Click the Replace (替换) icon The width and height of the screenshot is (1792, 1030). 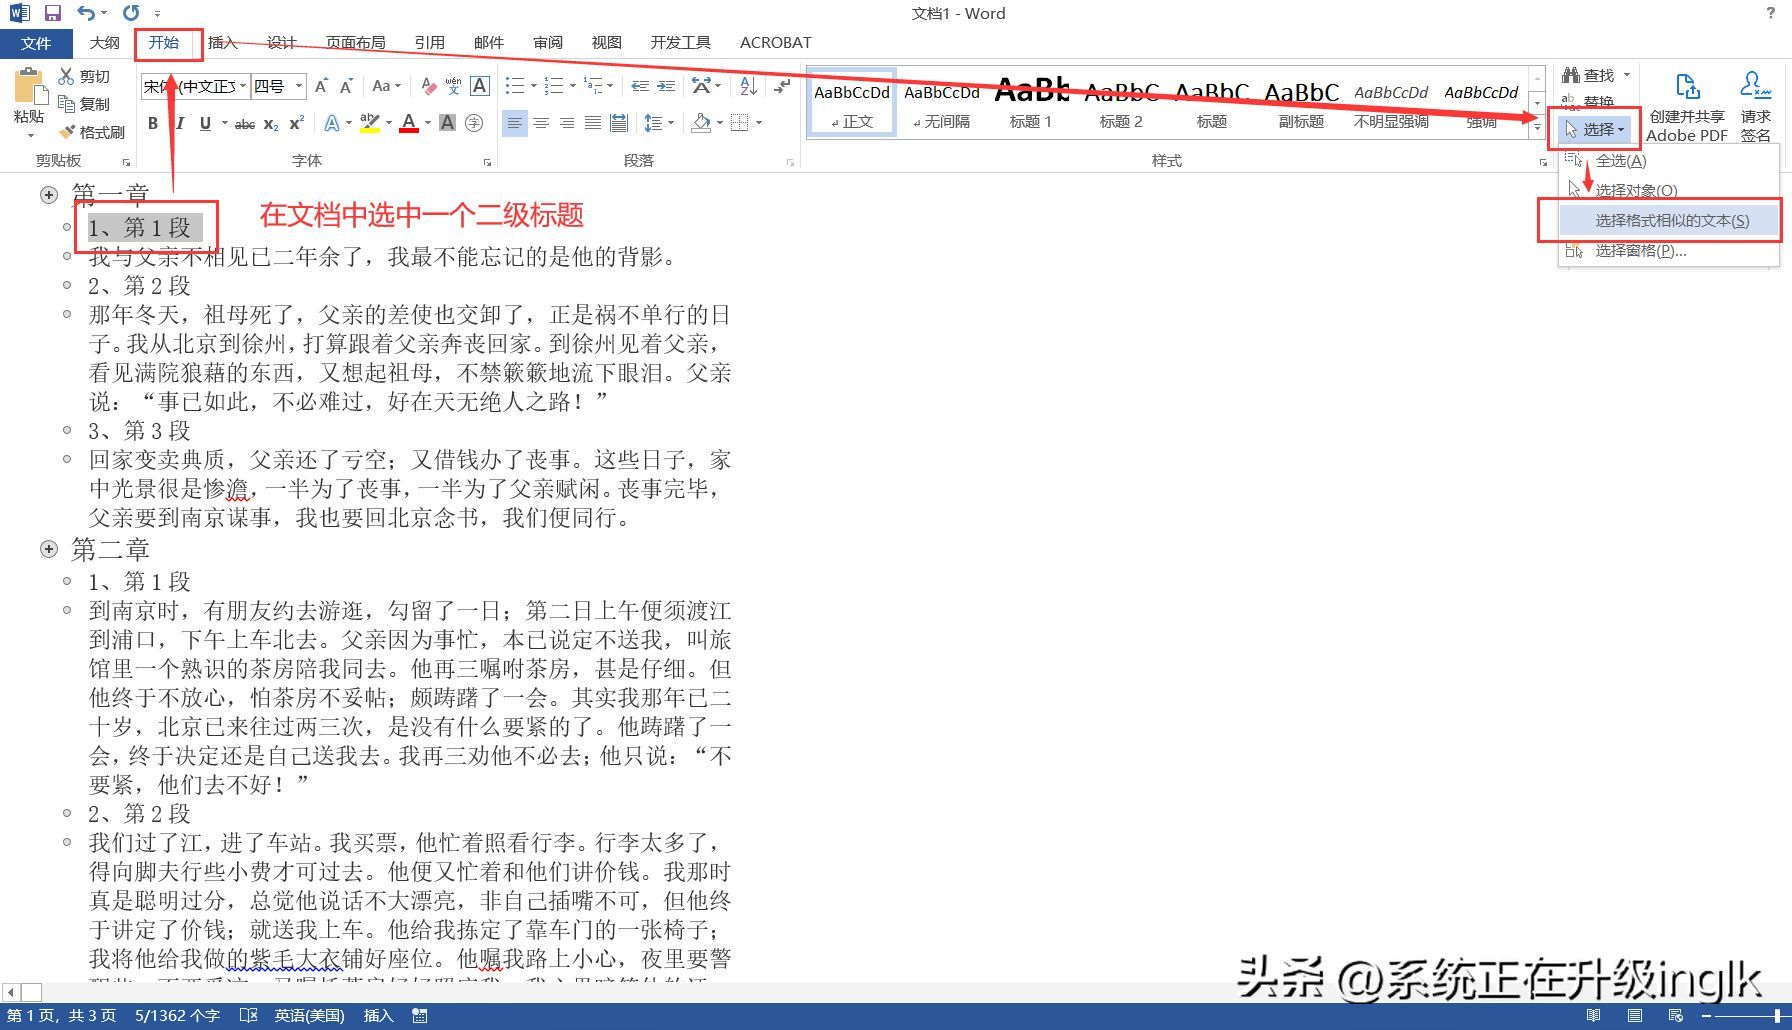coord(1571,101)
